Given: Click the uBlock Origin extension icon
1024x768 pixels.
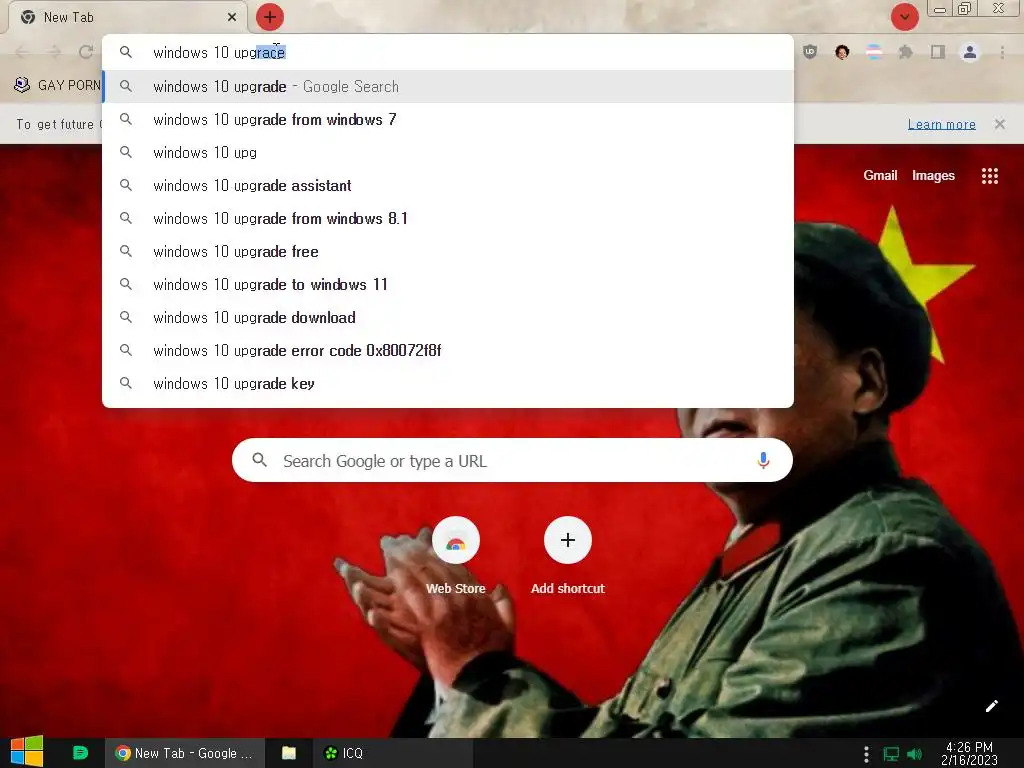Looking at the screenshot, I should tap(810, 52).
